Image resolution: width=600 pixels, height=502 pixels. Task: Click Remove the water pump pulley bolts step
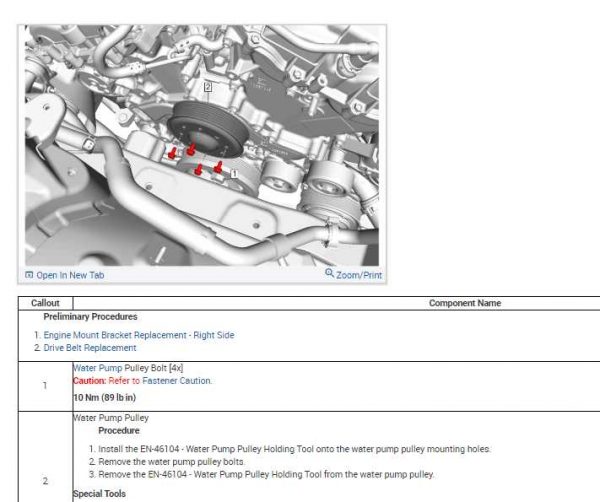coord(171,462)
